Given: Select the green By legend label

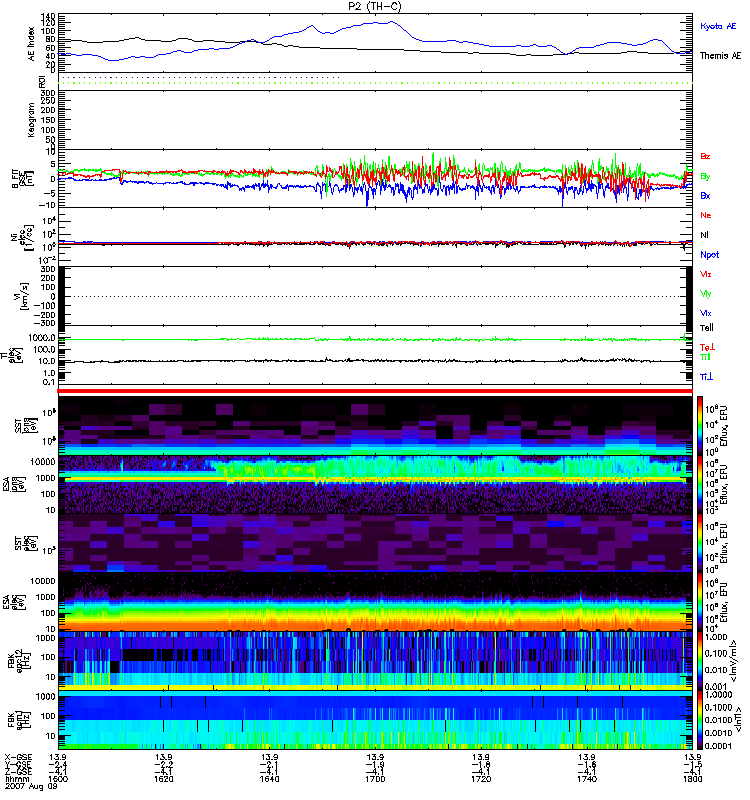Looking at the screenshot, I should (x=705, y=177).
